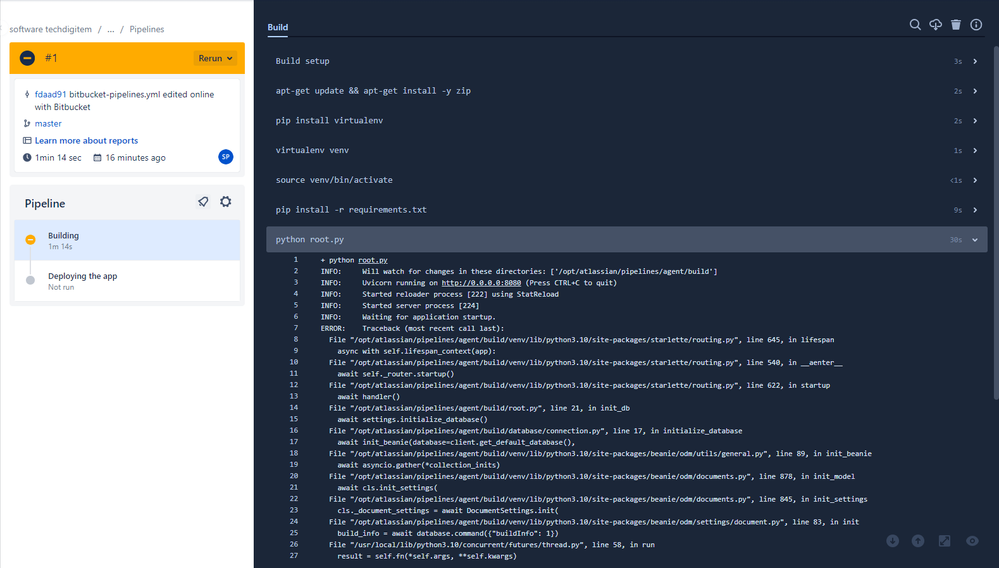Click the branch icon beside master

coord(27,124)
